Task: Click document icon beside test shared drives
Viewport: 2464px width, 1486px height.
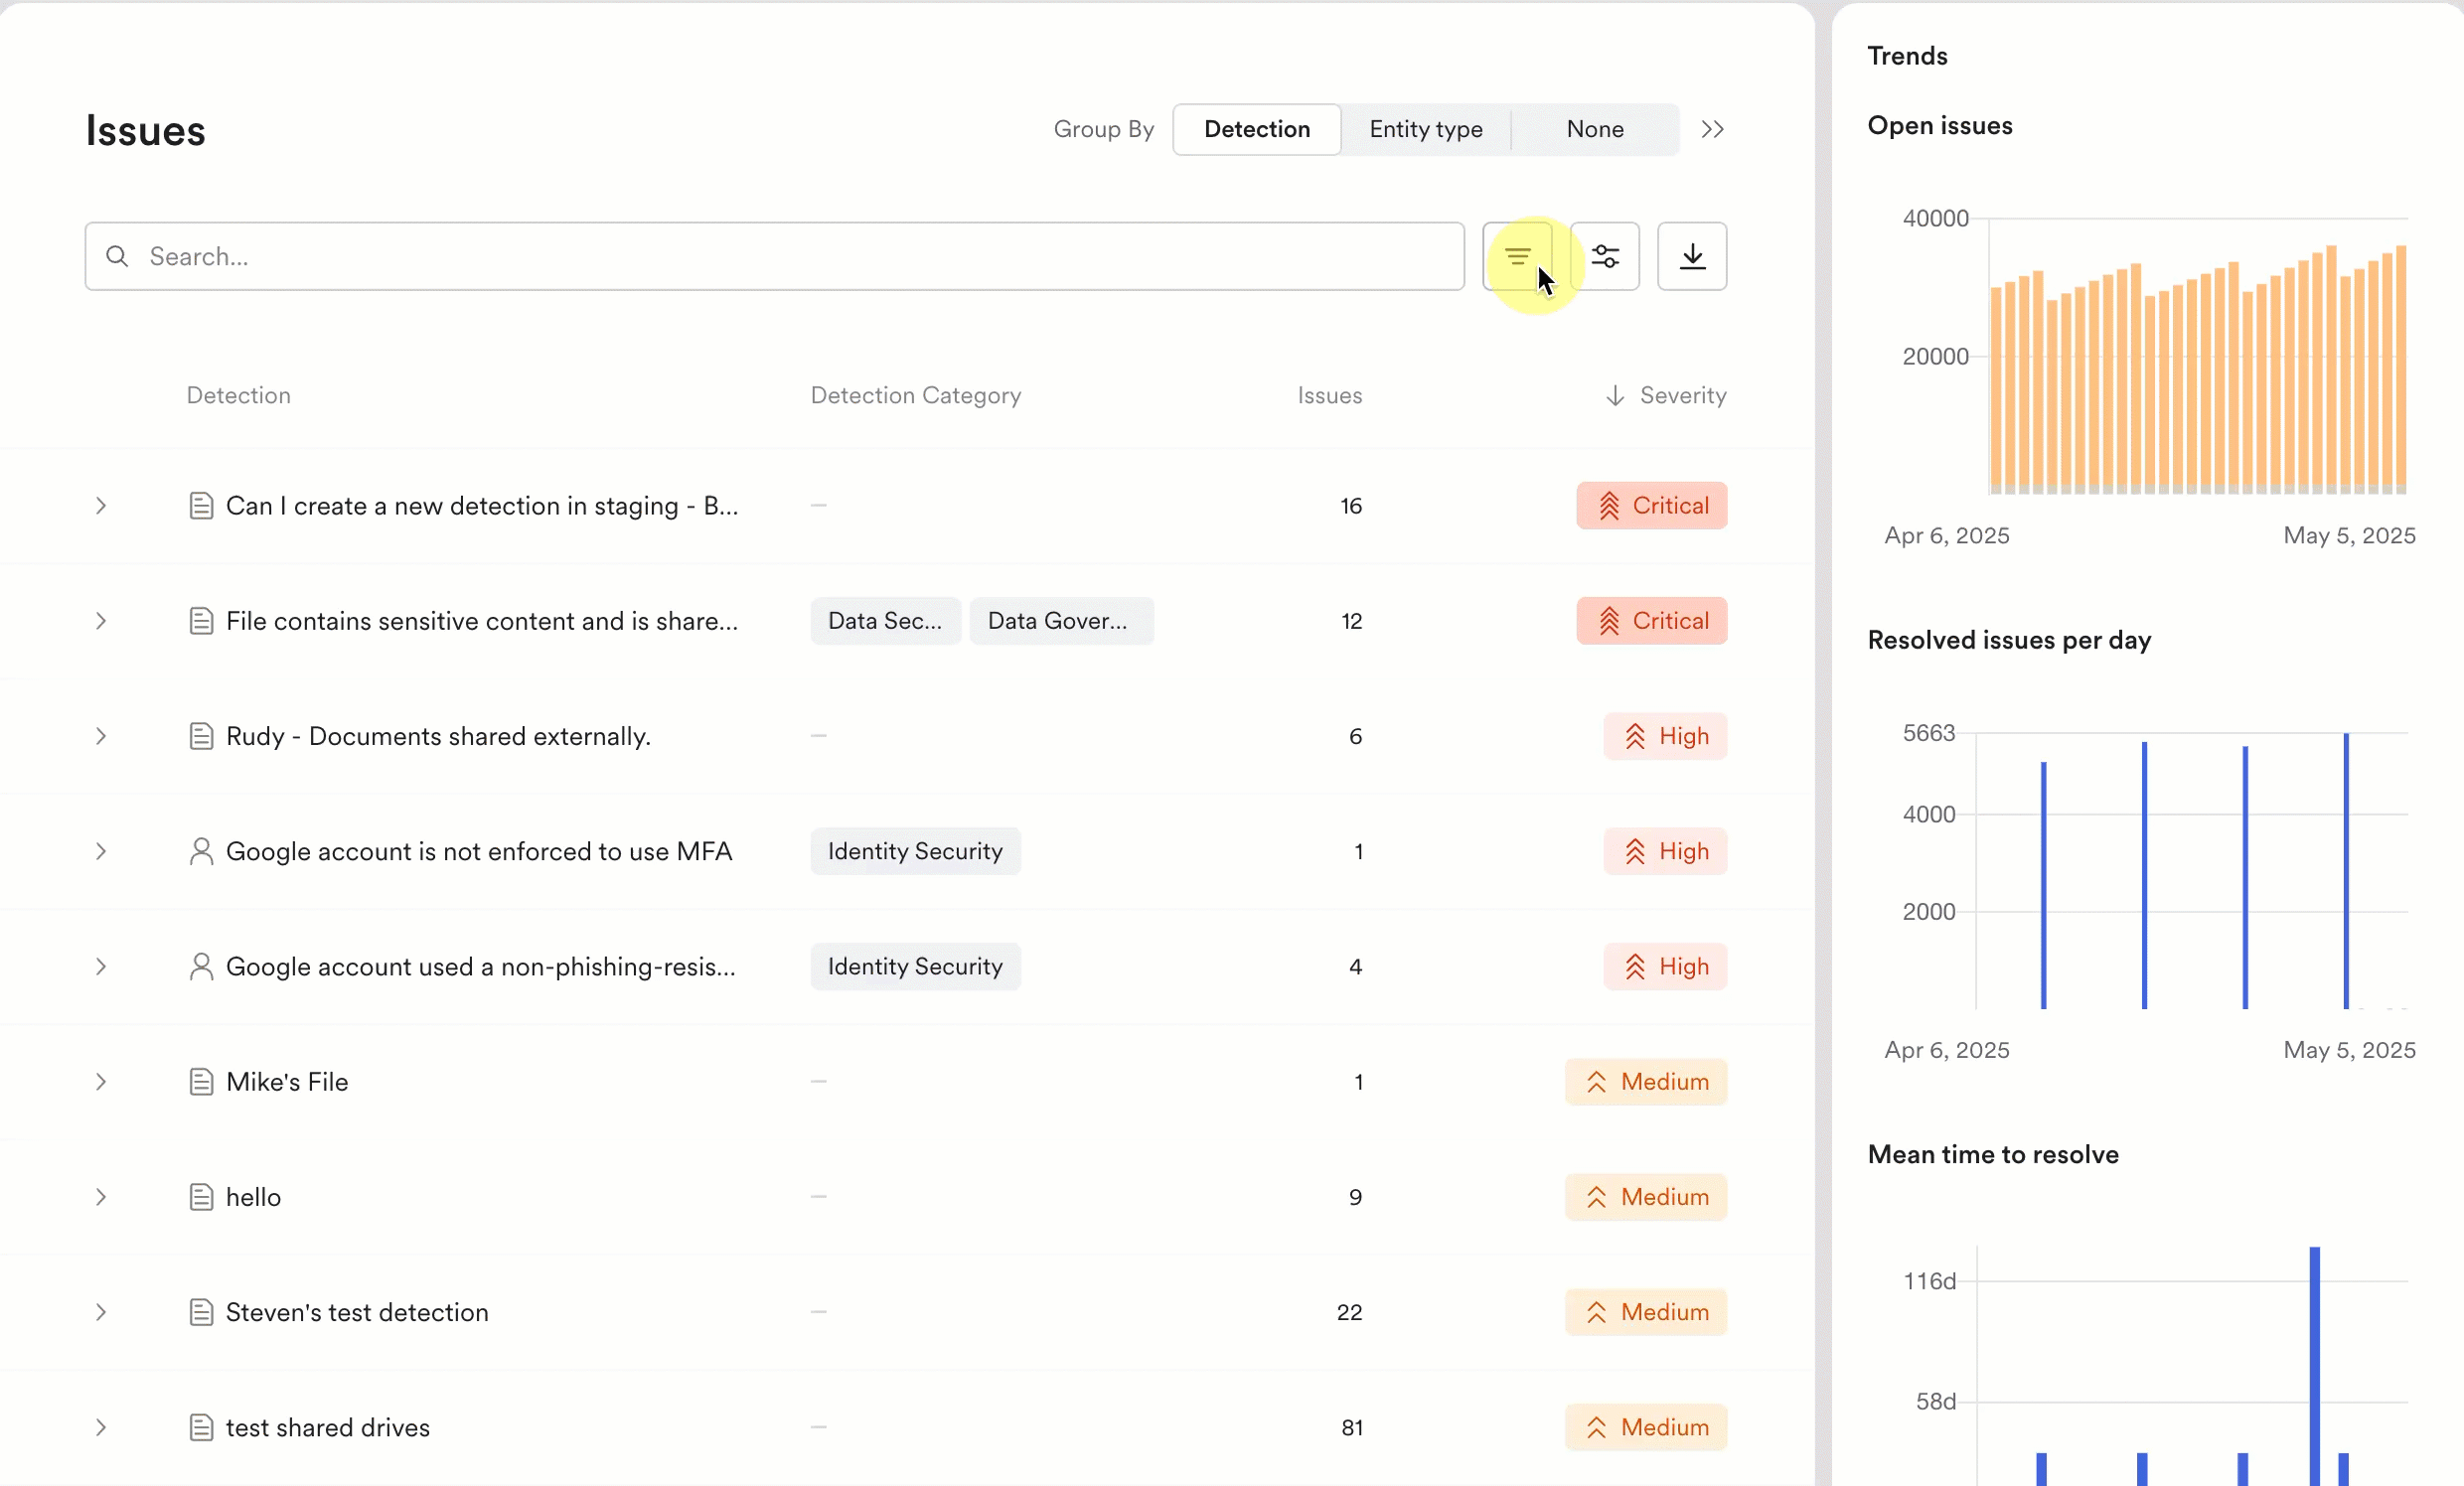Action: tap(201, 1427)
